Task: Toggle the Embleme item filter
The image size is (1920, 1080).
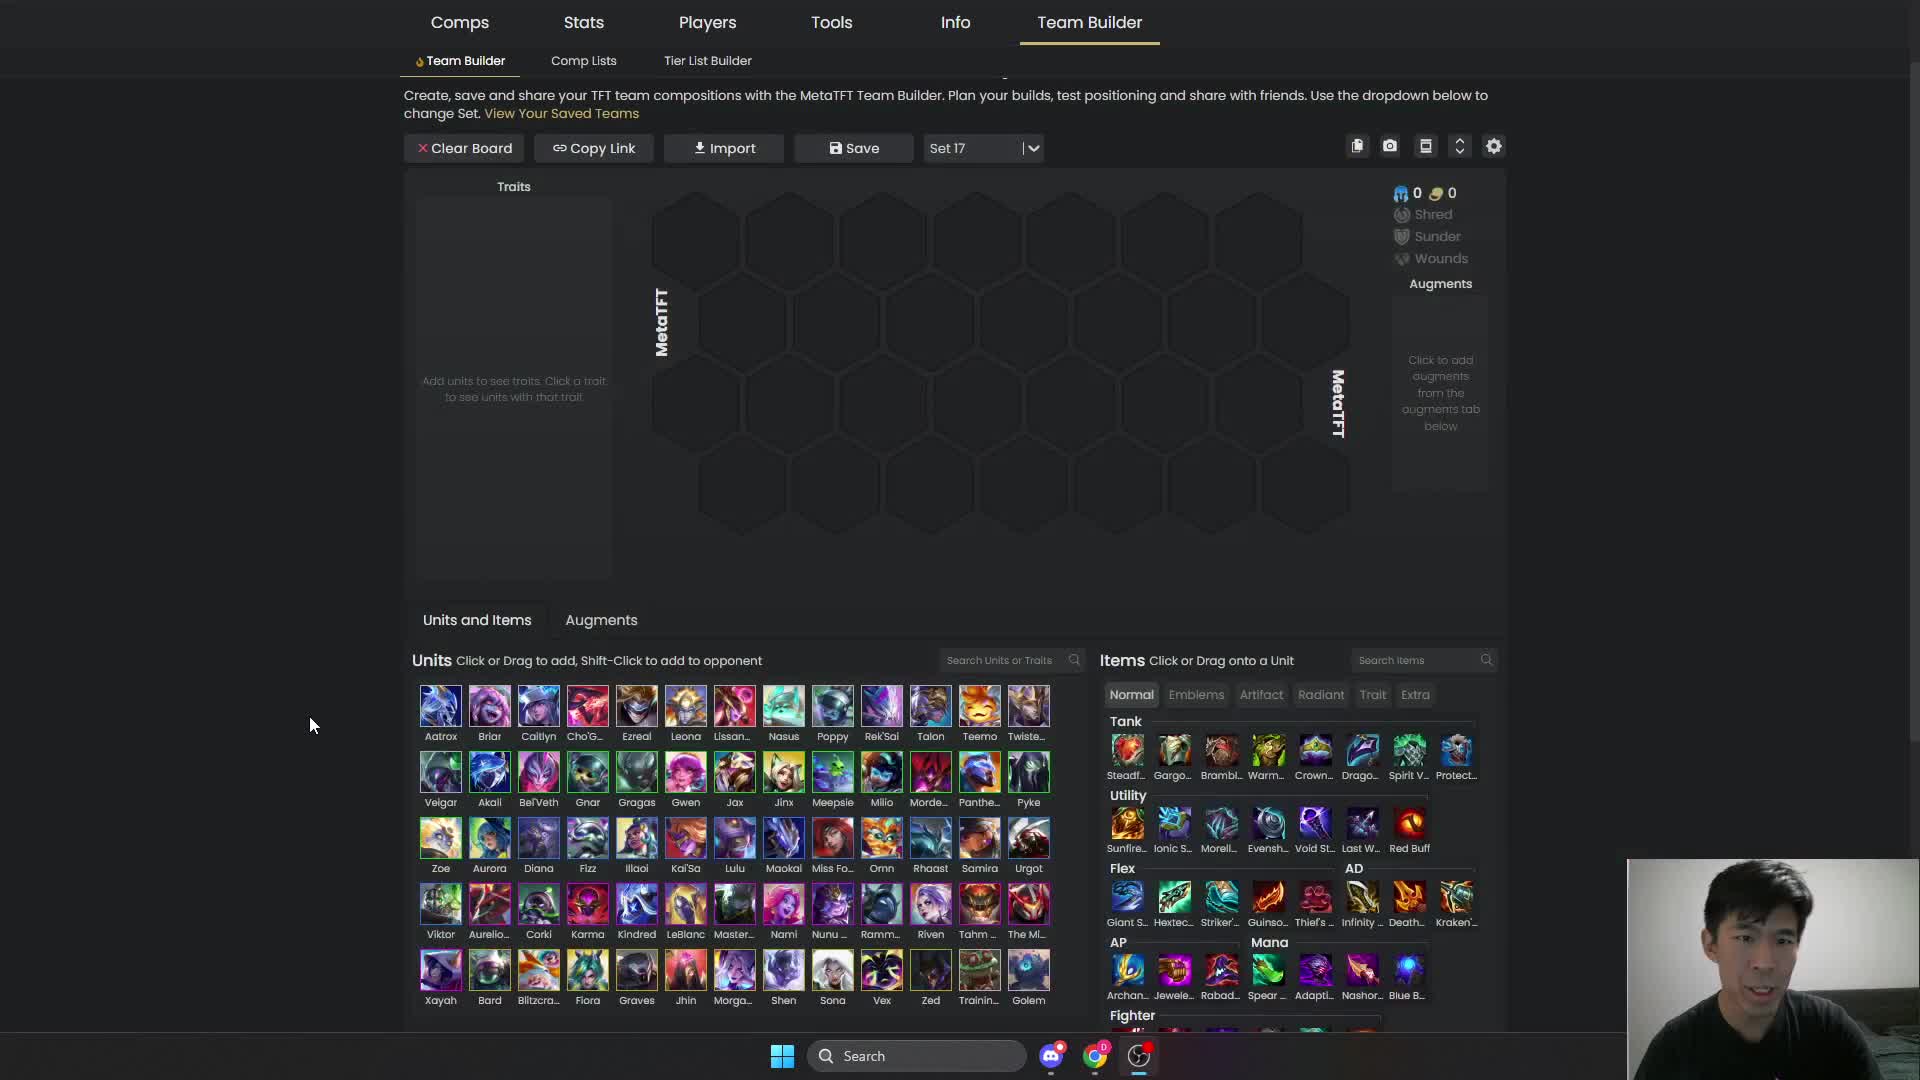Action: coord(1196,694)
